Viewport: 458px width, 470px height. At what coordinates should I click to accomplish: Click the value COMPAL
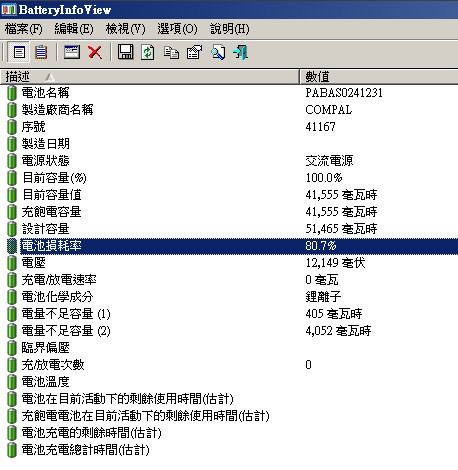point(328,110)
